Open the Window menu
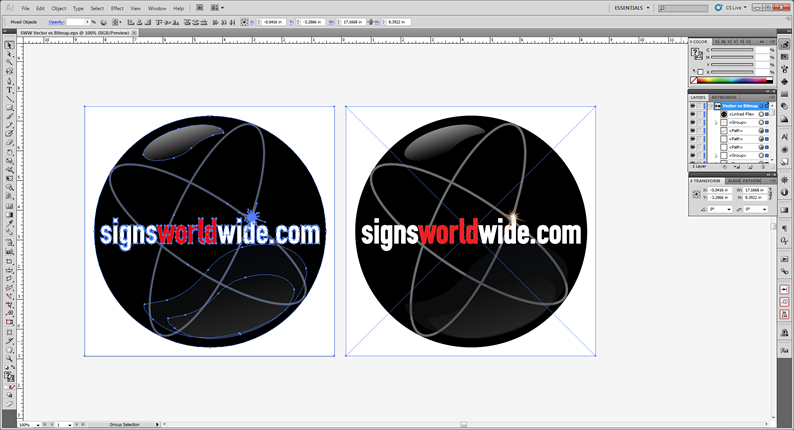The height and width of the screenshot is (430, 794). pos(157,8)
